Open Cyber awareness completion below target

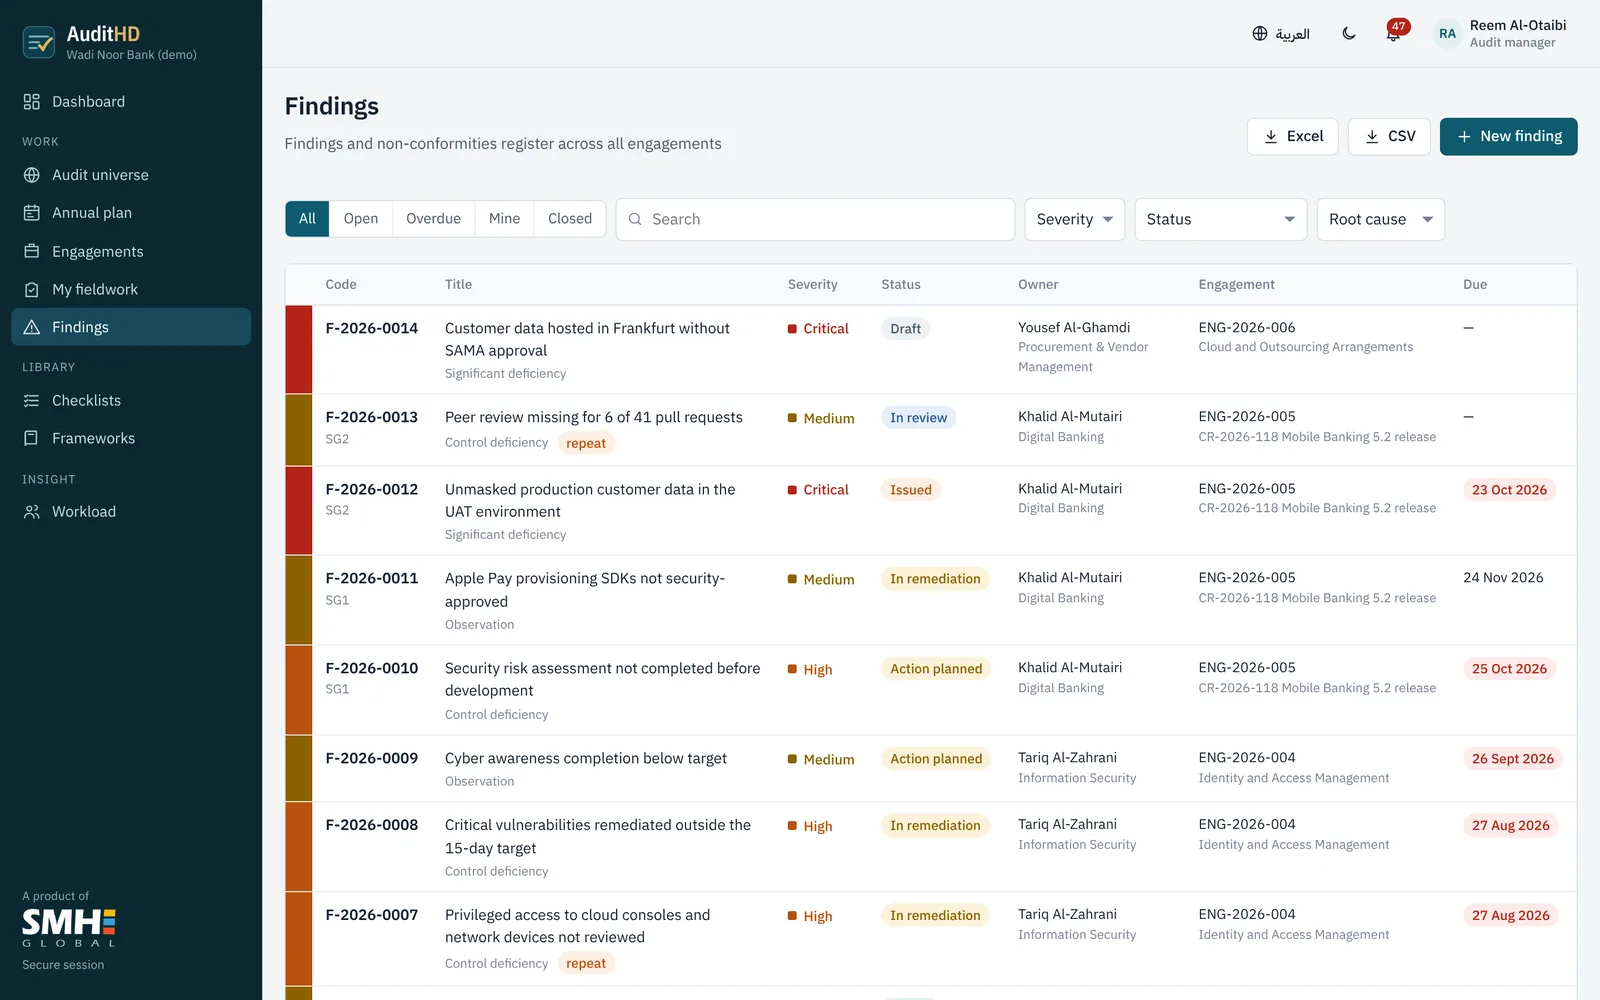click(x=586, y=759)
